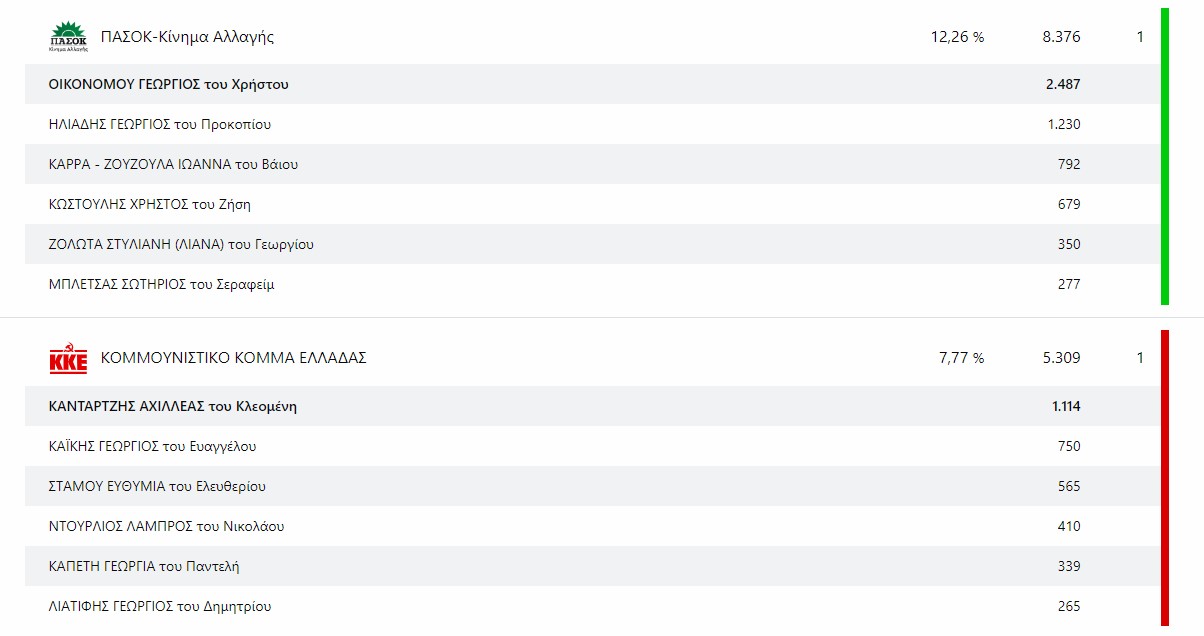Image resolution: width=1204 pixels, height=636 pixels.
Task: Click the PASOK party logo
Action: 68,37
